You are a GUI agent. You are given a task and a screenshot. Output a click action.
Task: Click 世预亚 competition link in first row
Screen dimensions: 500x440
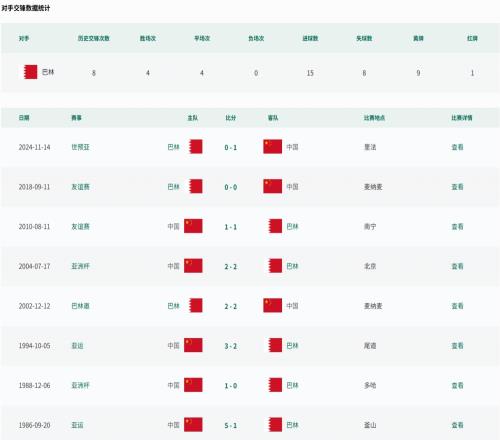(80, 147)
